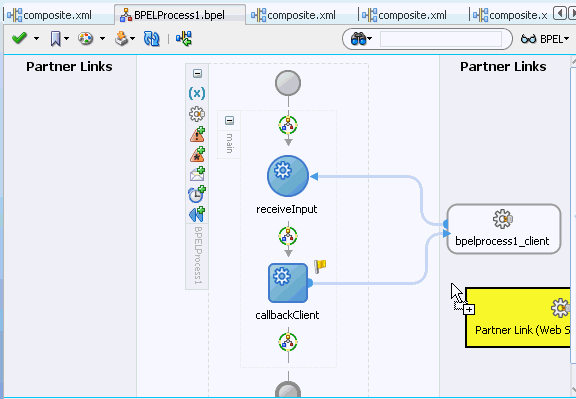576x399 pixels.
Task: Click the color palette icon
Action: coord(86,38)
